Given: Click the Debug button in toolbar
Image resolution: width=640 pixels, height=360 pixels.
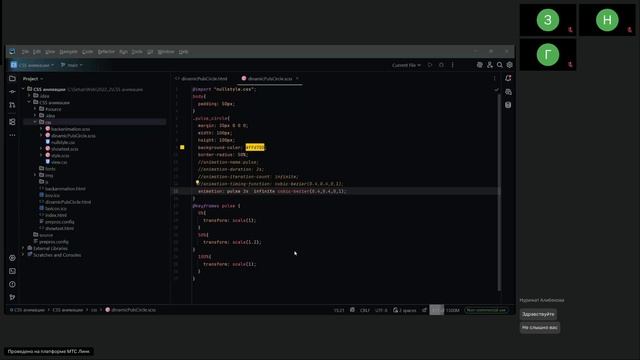Looking at the screenshot, I should point(441,65).
